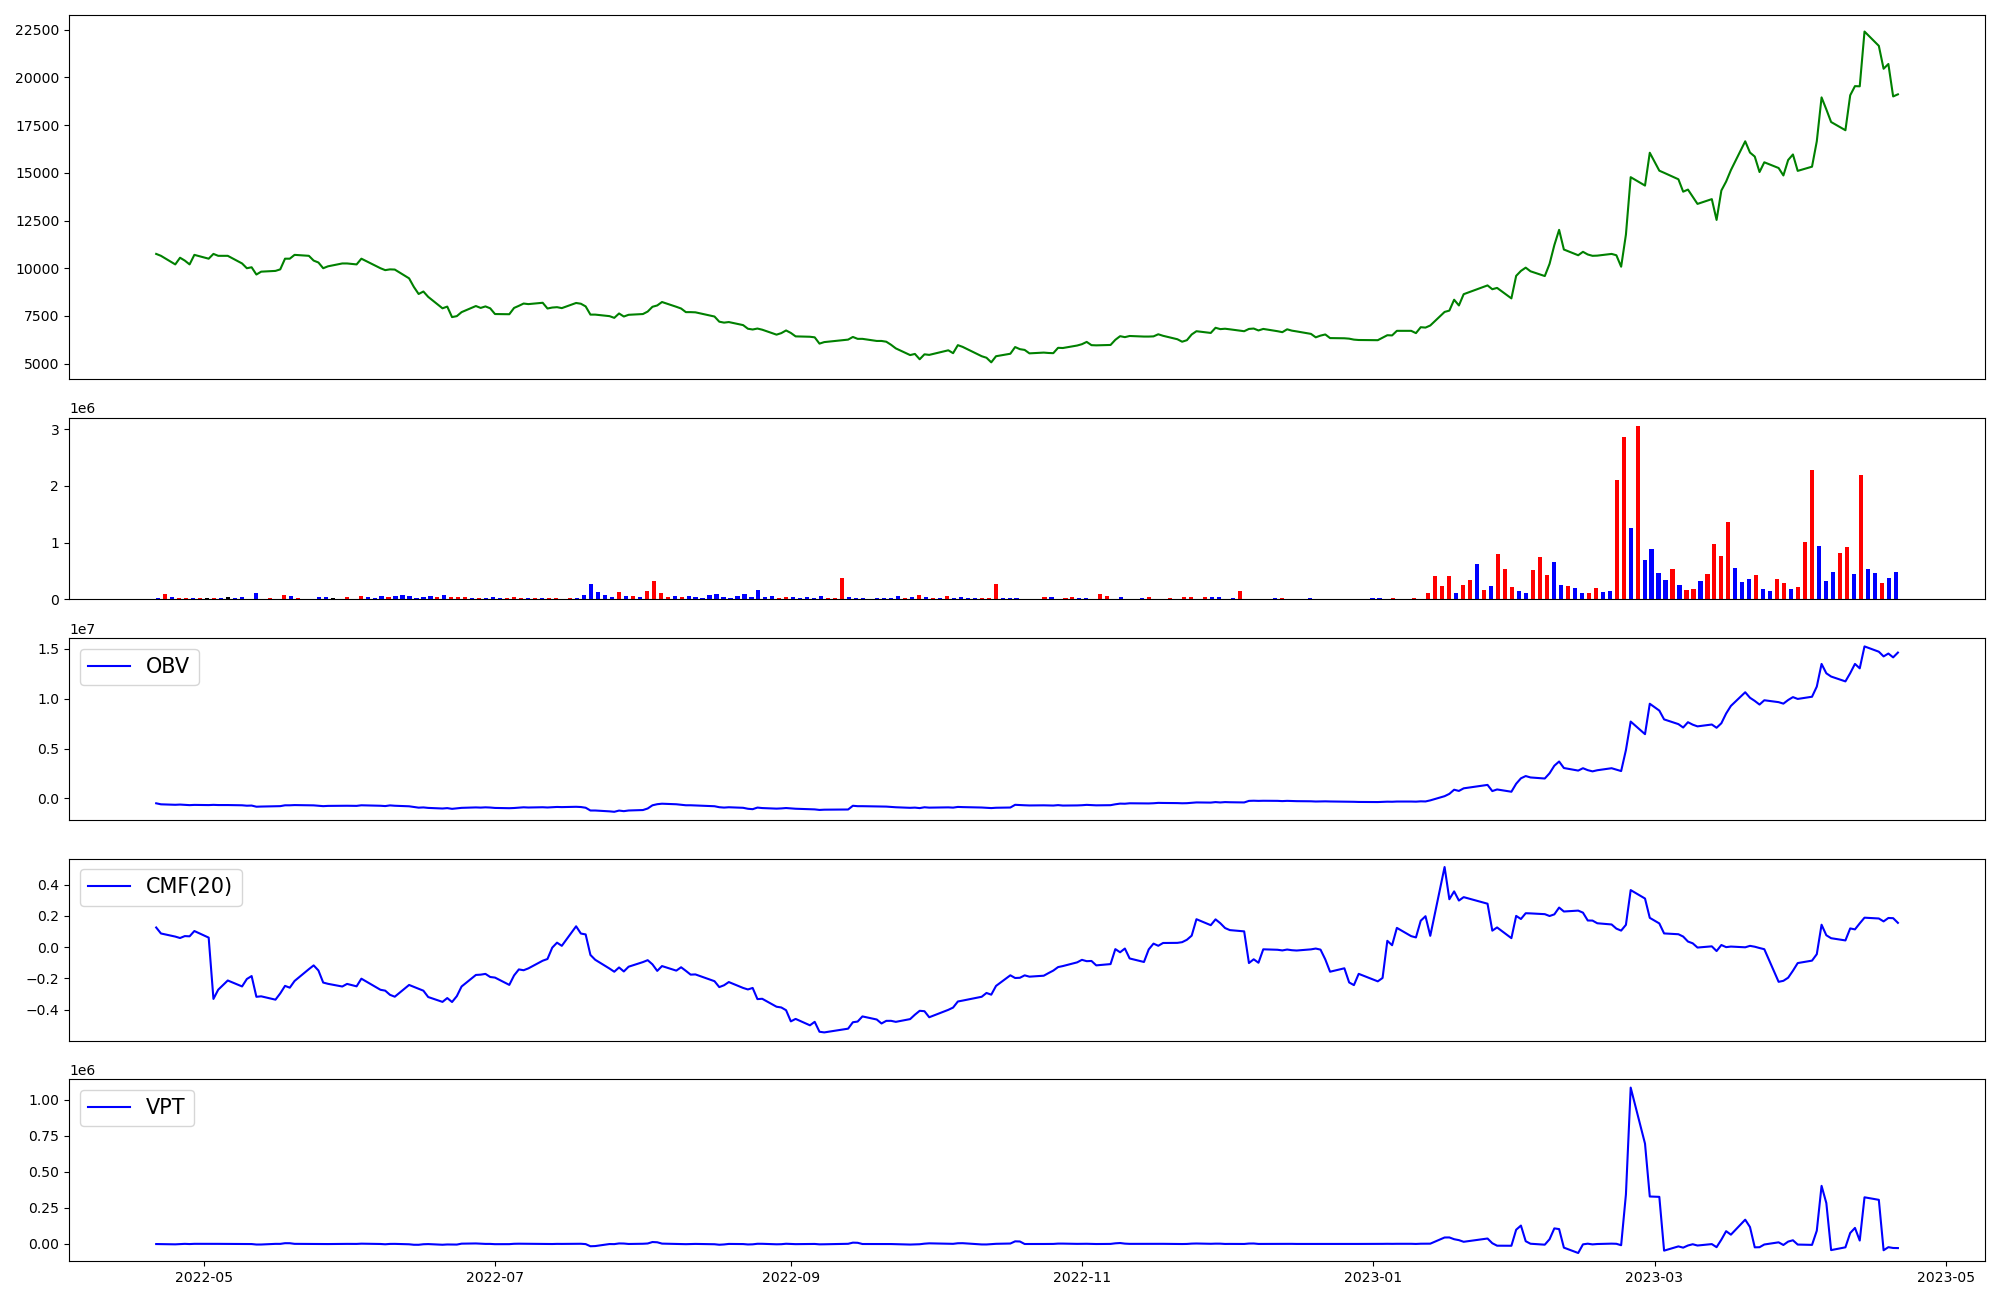Click the 5000 price axis label
Screen dimensions: 2000x1300
click(x=41, y=365)
